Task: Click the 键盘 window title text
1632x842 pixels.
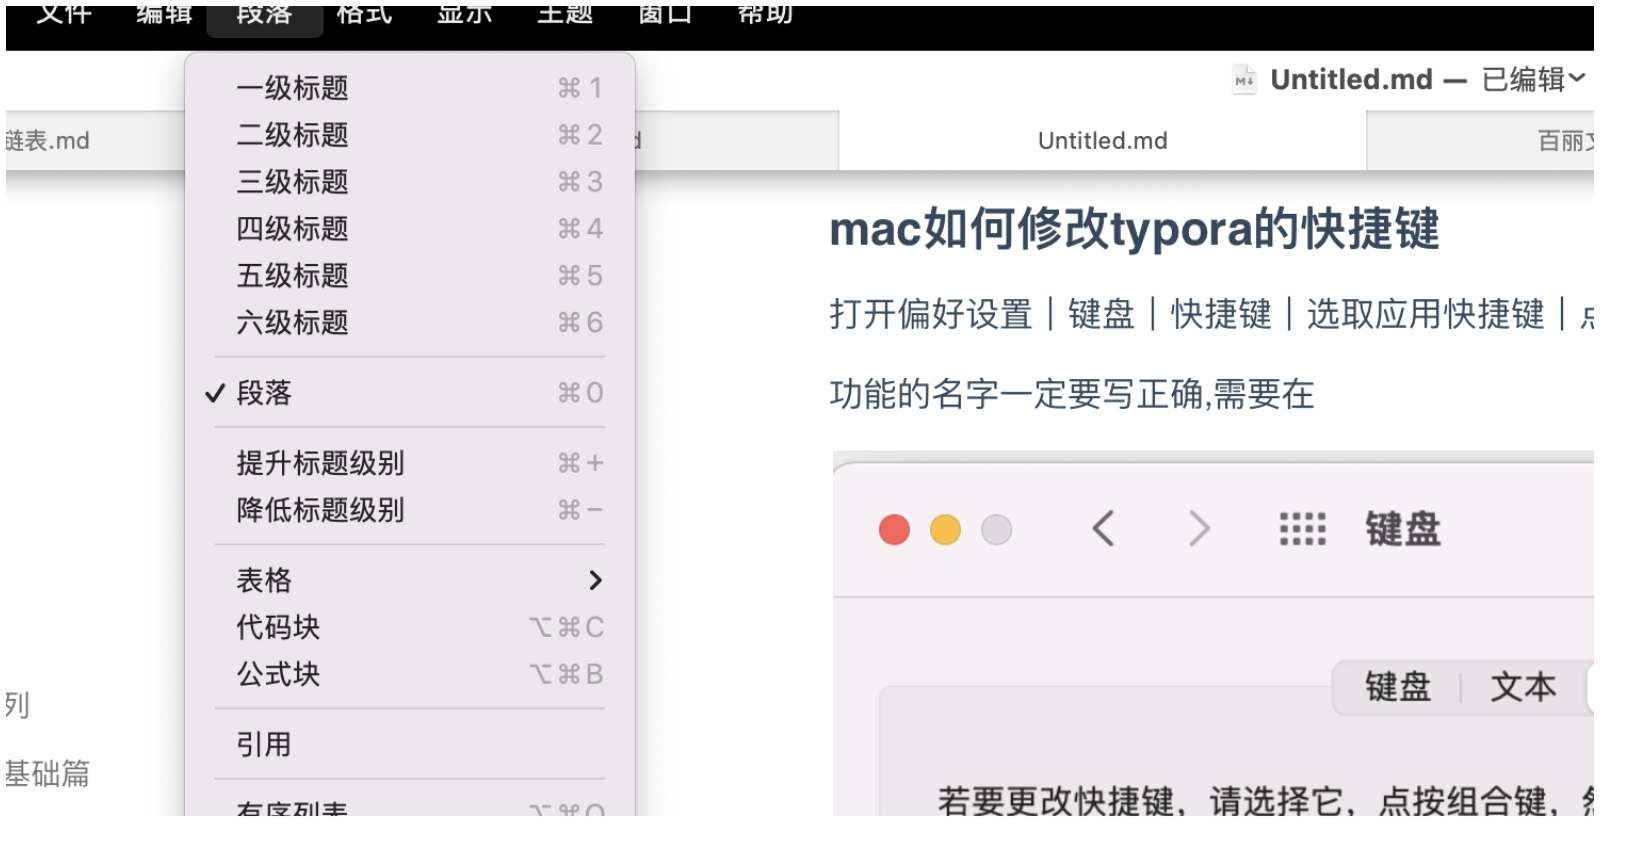Action: pos(1403,529)
